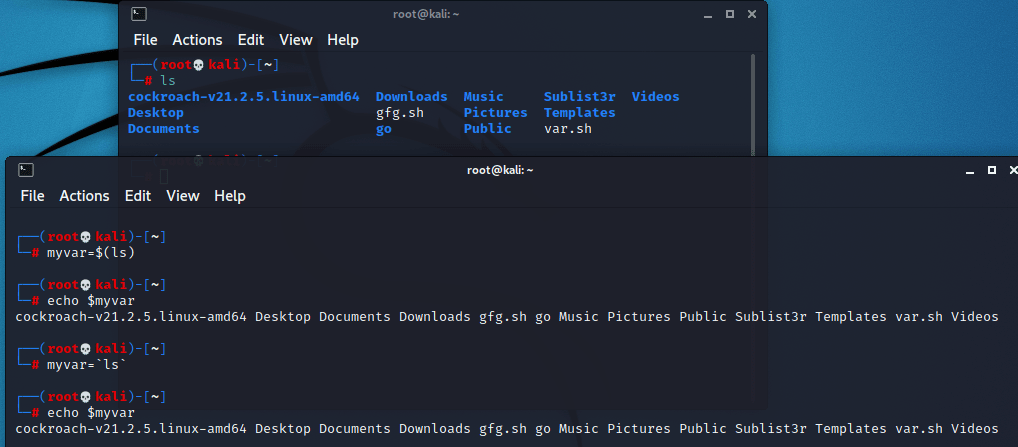Click the Templates entry in the back terminal listing
The image size is (1018, 447).
(x=580, y=113)
